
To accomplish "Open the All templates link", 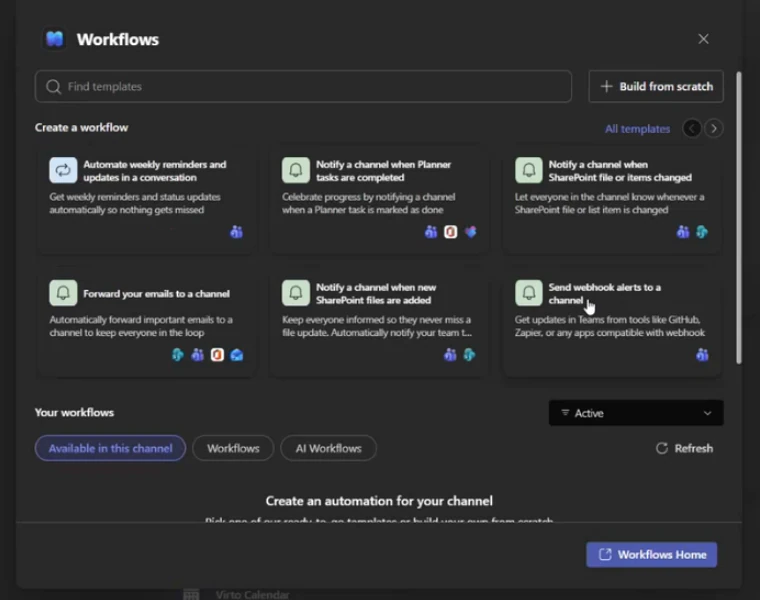I will 637,129.
